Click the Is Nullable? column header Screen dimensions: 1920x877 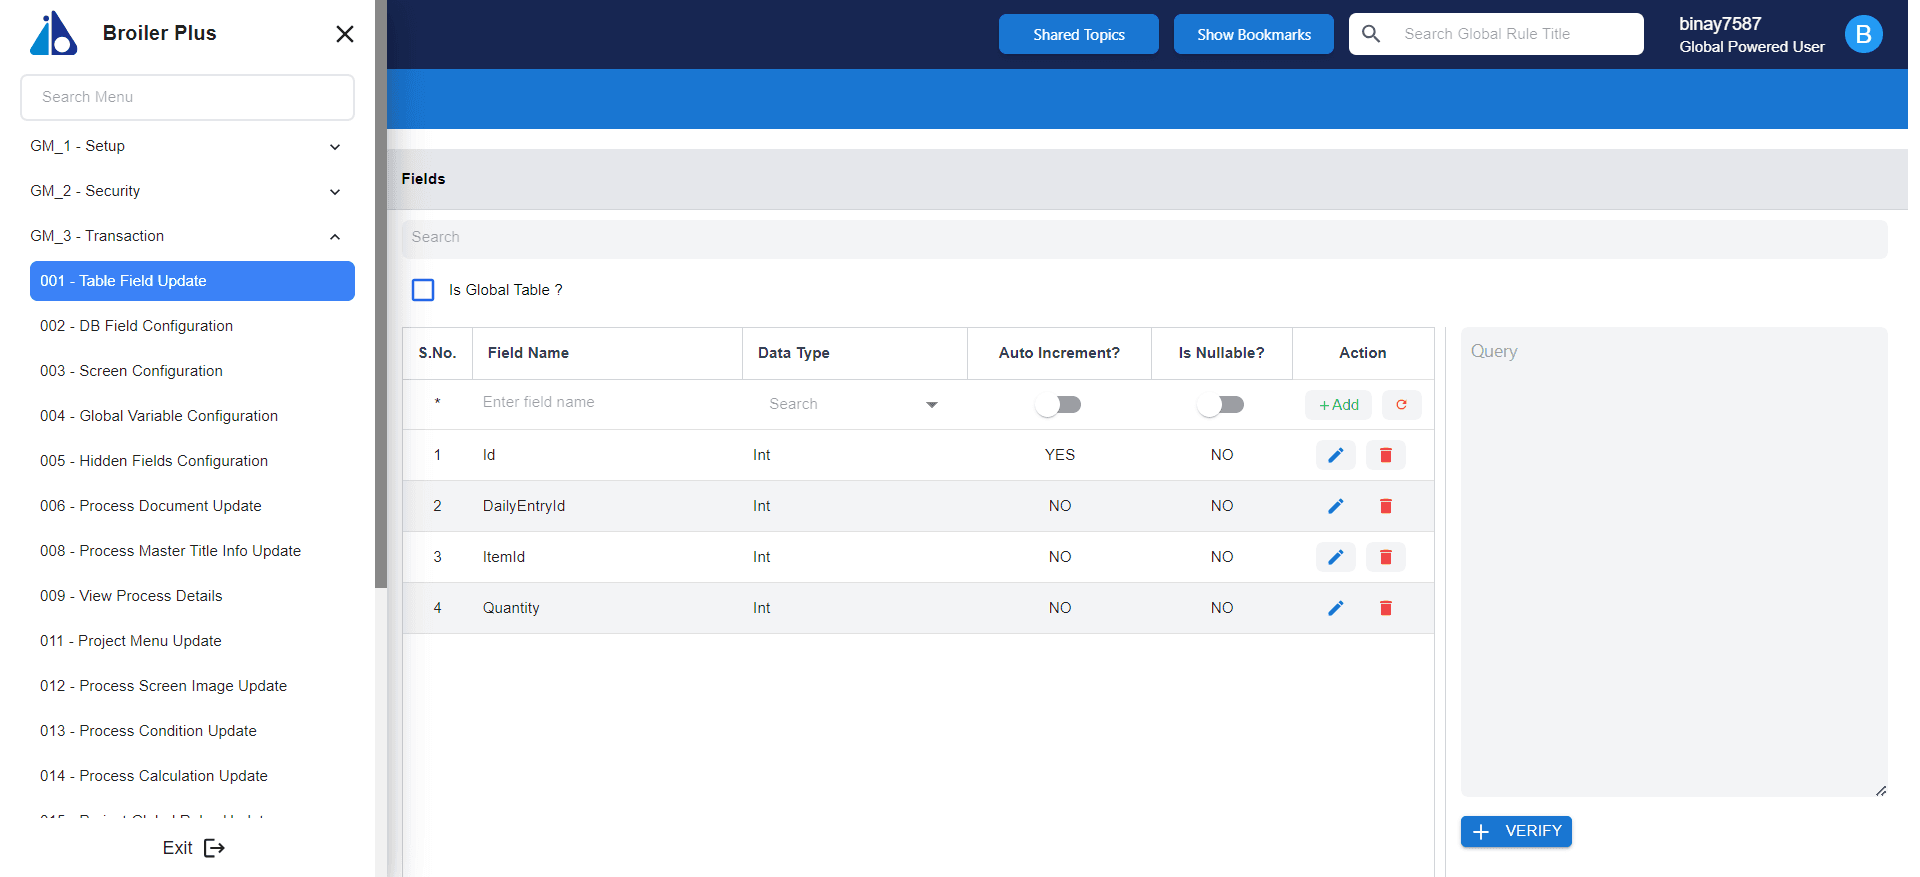(x=1221, y=353)
